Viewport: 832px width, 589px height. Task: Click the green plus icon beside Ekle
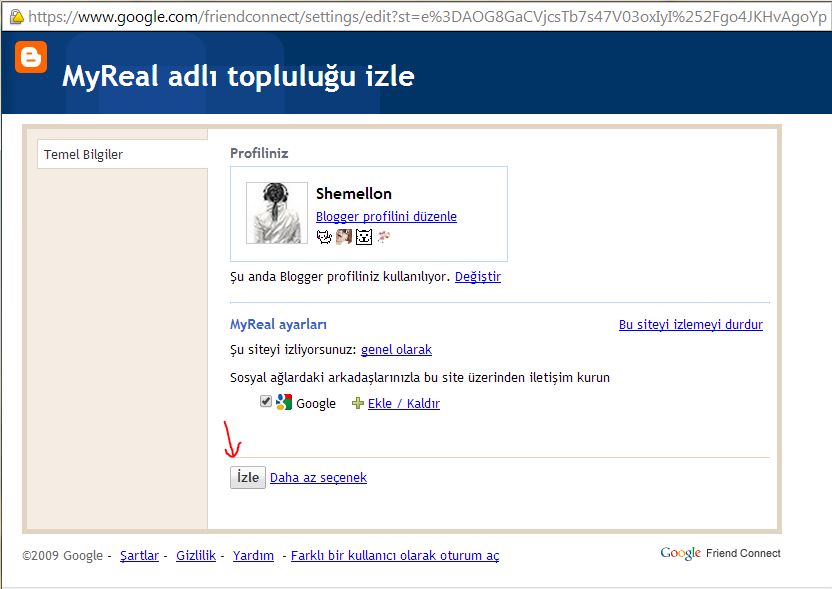click(x=358, y=403)
